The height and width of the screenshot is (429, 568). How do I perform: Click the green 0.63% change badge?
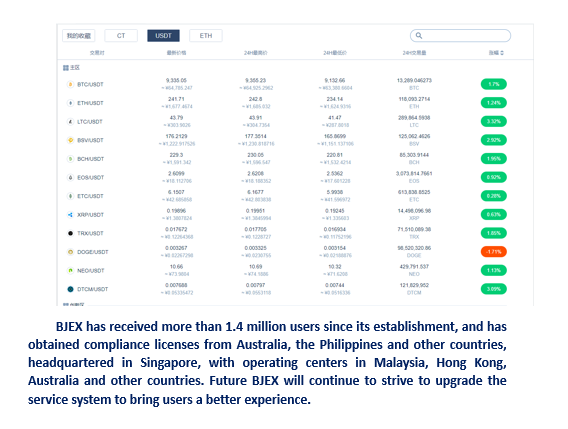(493, 214)
